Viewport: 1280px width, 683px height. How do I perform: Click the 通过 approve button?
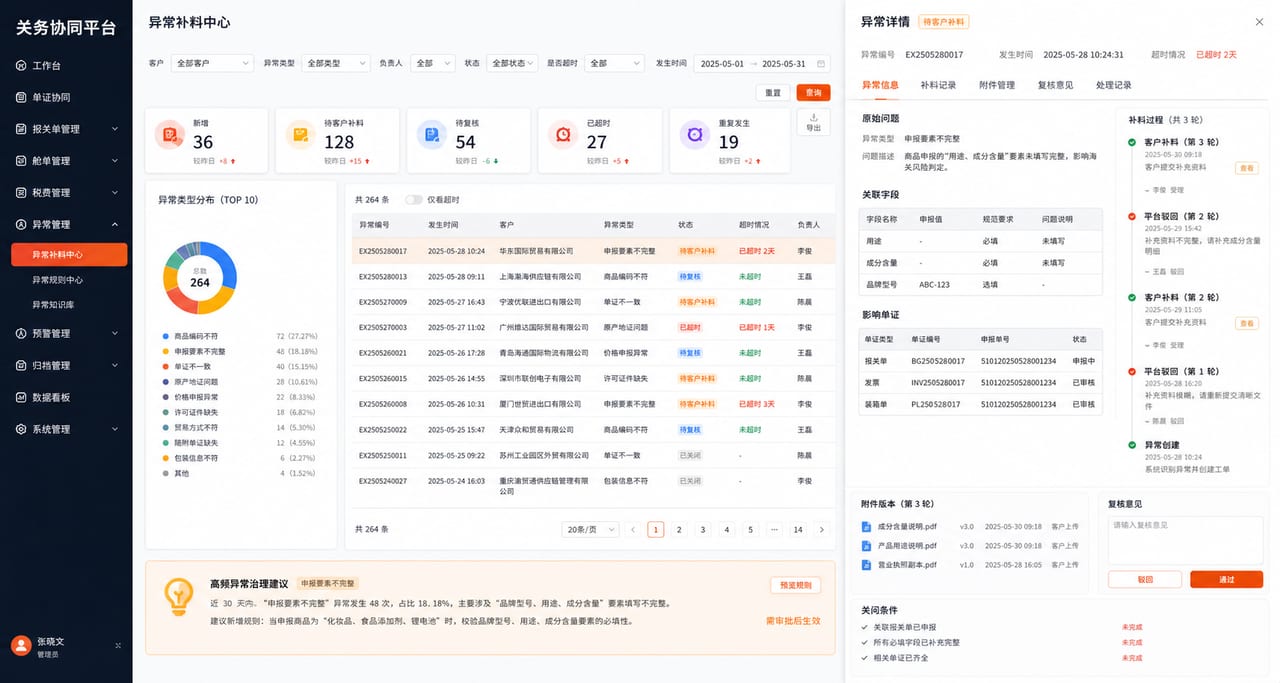pyautogui.click(x=1226, y=580)
